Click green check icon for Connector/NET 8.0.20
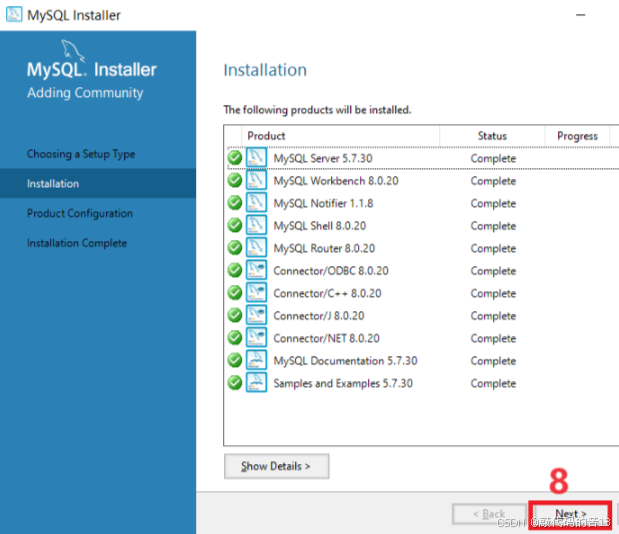The image size is (619, 534). pyautogui.click(x=235, y=338)
